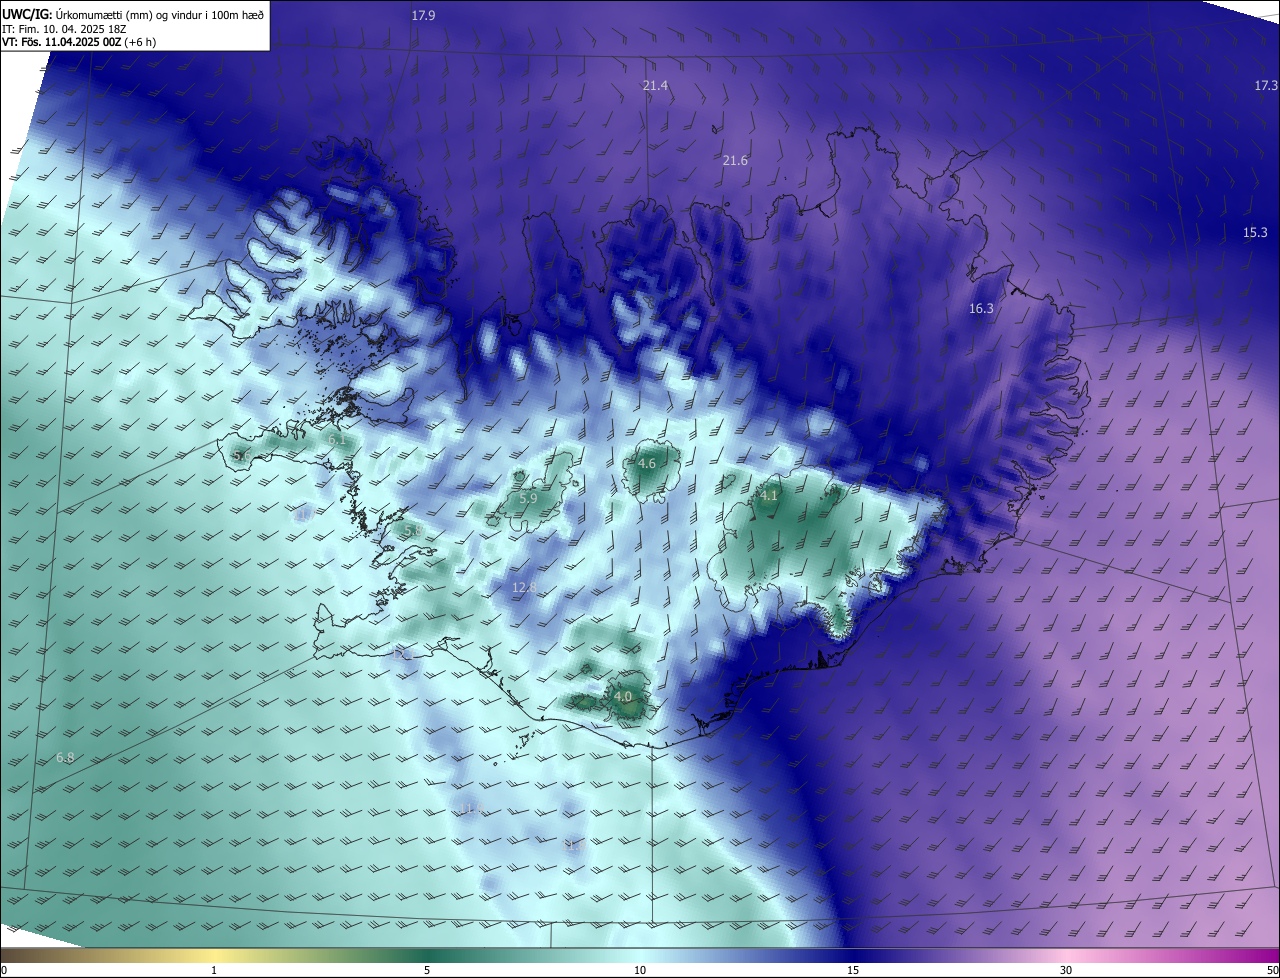Click the 5.6 value label on the map
This screenshot has width=1280, height=978.
pyautogui.click(x=242, y=456)
